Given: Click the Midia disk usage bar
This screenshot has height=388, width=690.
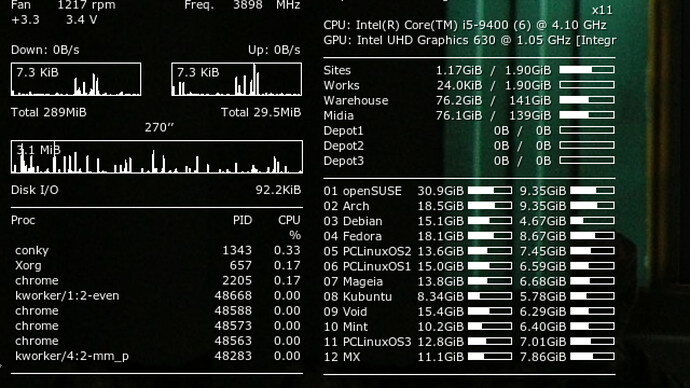Looking at the screenshot, I should [x=587, y=115].
